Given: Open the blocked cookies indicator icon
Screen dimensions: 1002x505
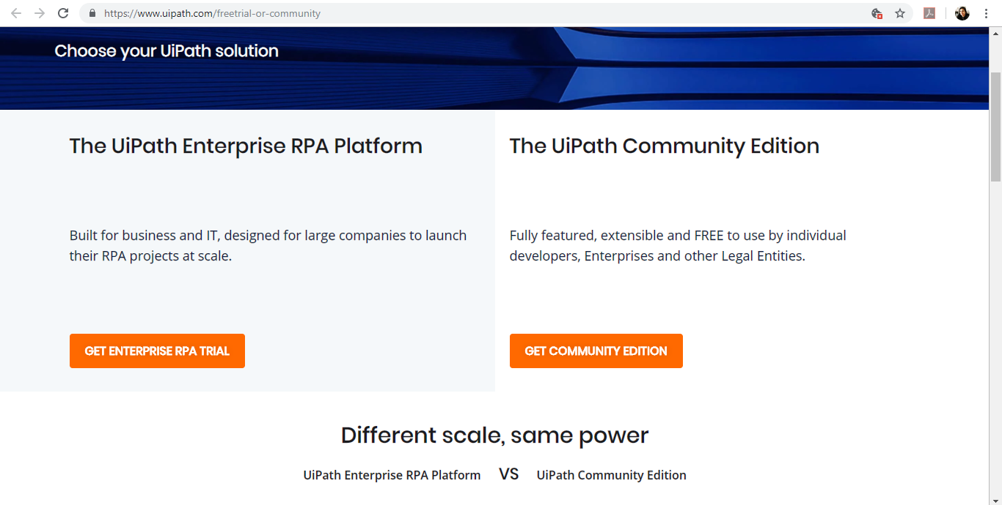Looking at the screenshot, I should pos(877,13).
